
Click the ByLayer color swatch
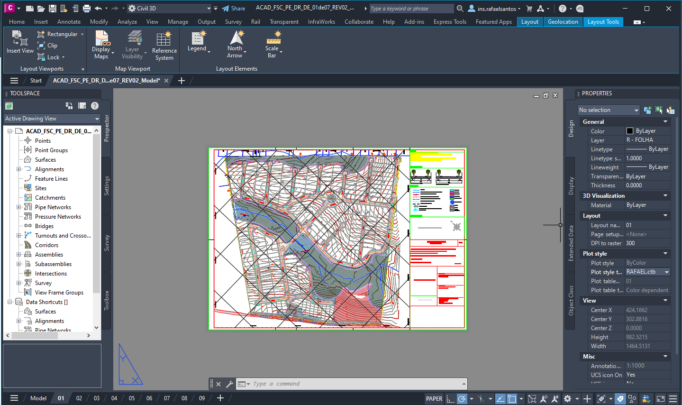coord(630,131)
